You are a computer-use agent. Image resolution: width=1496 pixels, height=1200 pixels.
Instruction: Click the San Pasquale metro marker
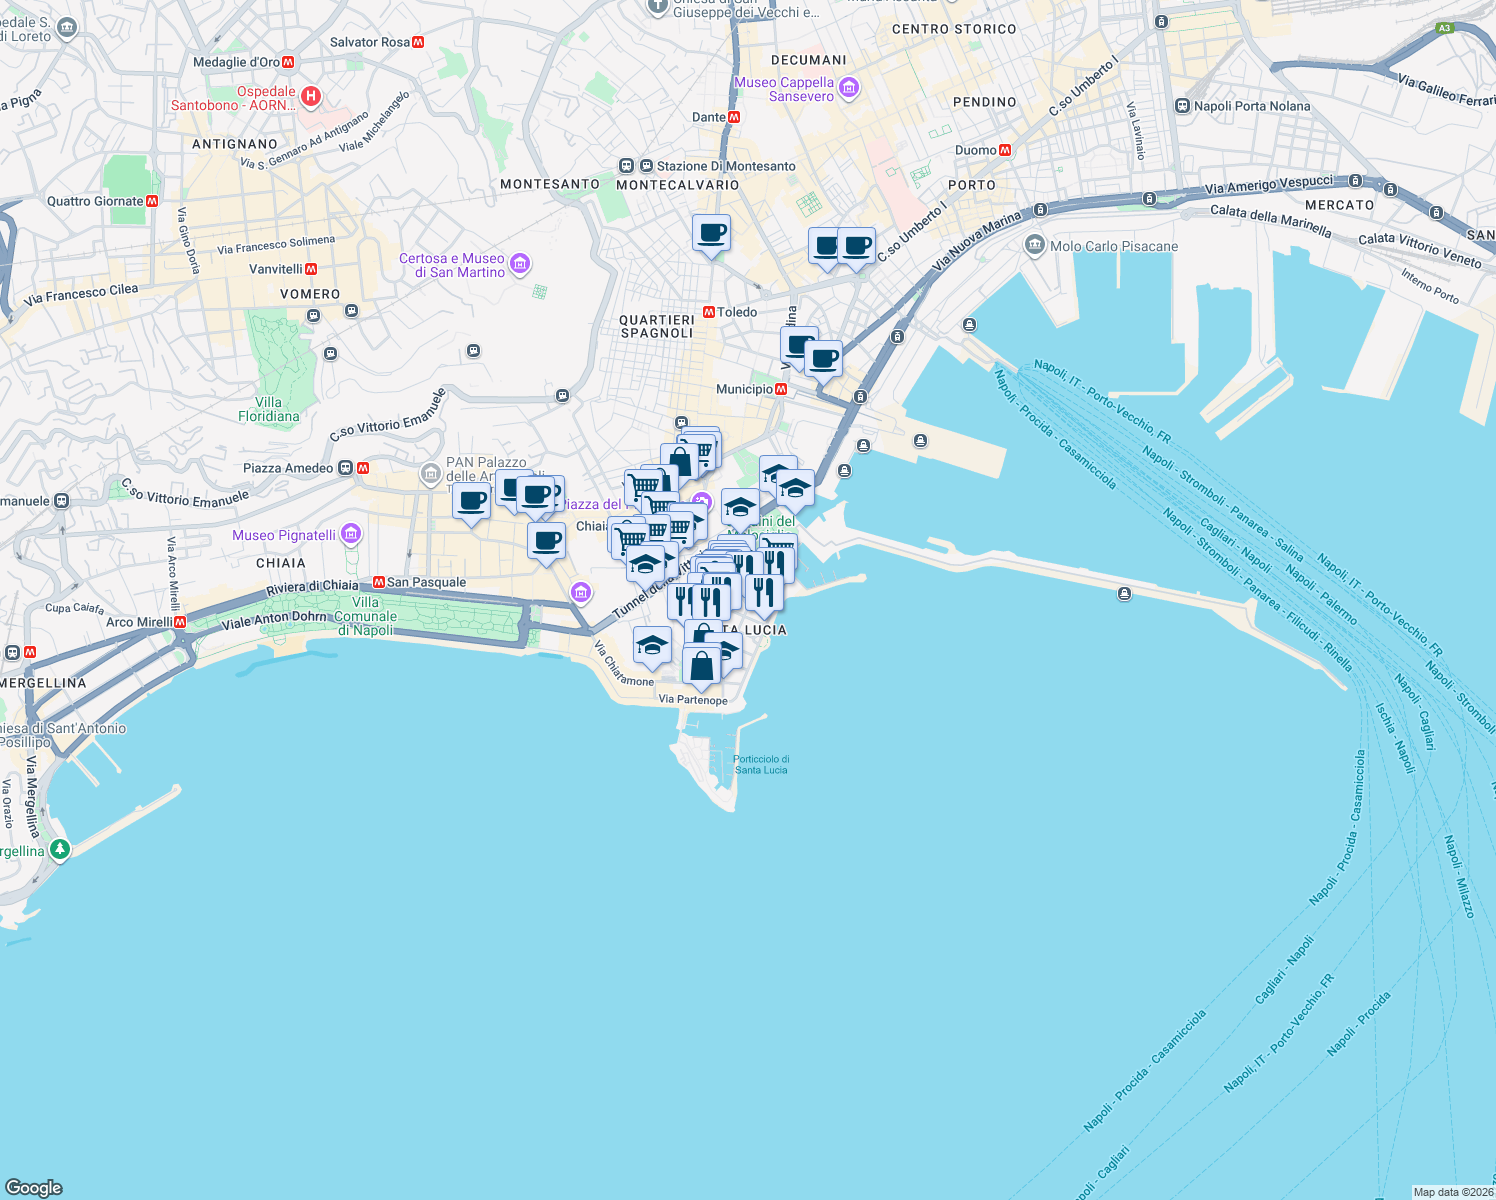pyautogui.click(x=380, y=581)
